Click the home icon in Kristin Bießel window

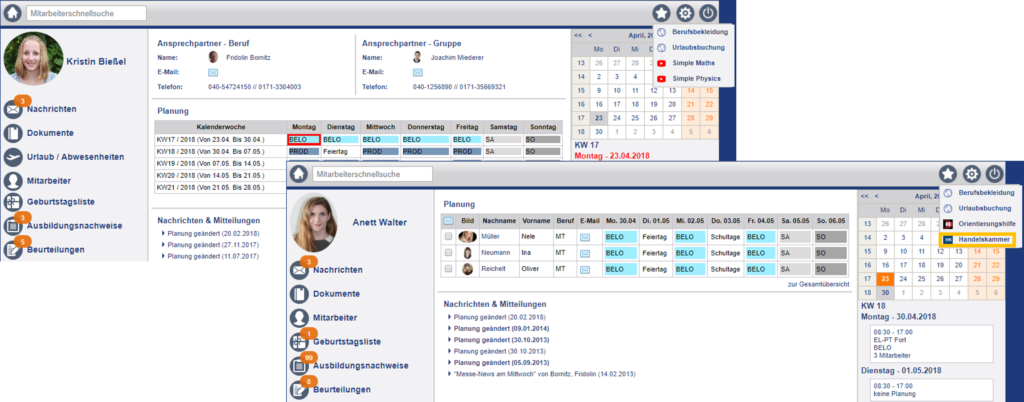(14, 12)
